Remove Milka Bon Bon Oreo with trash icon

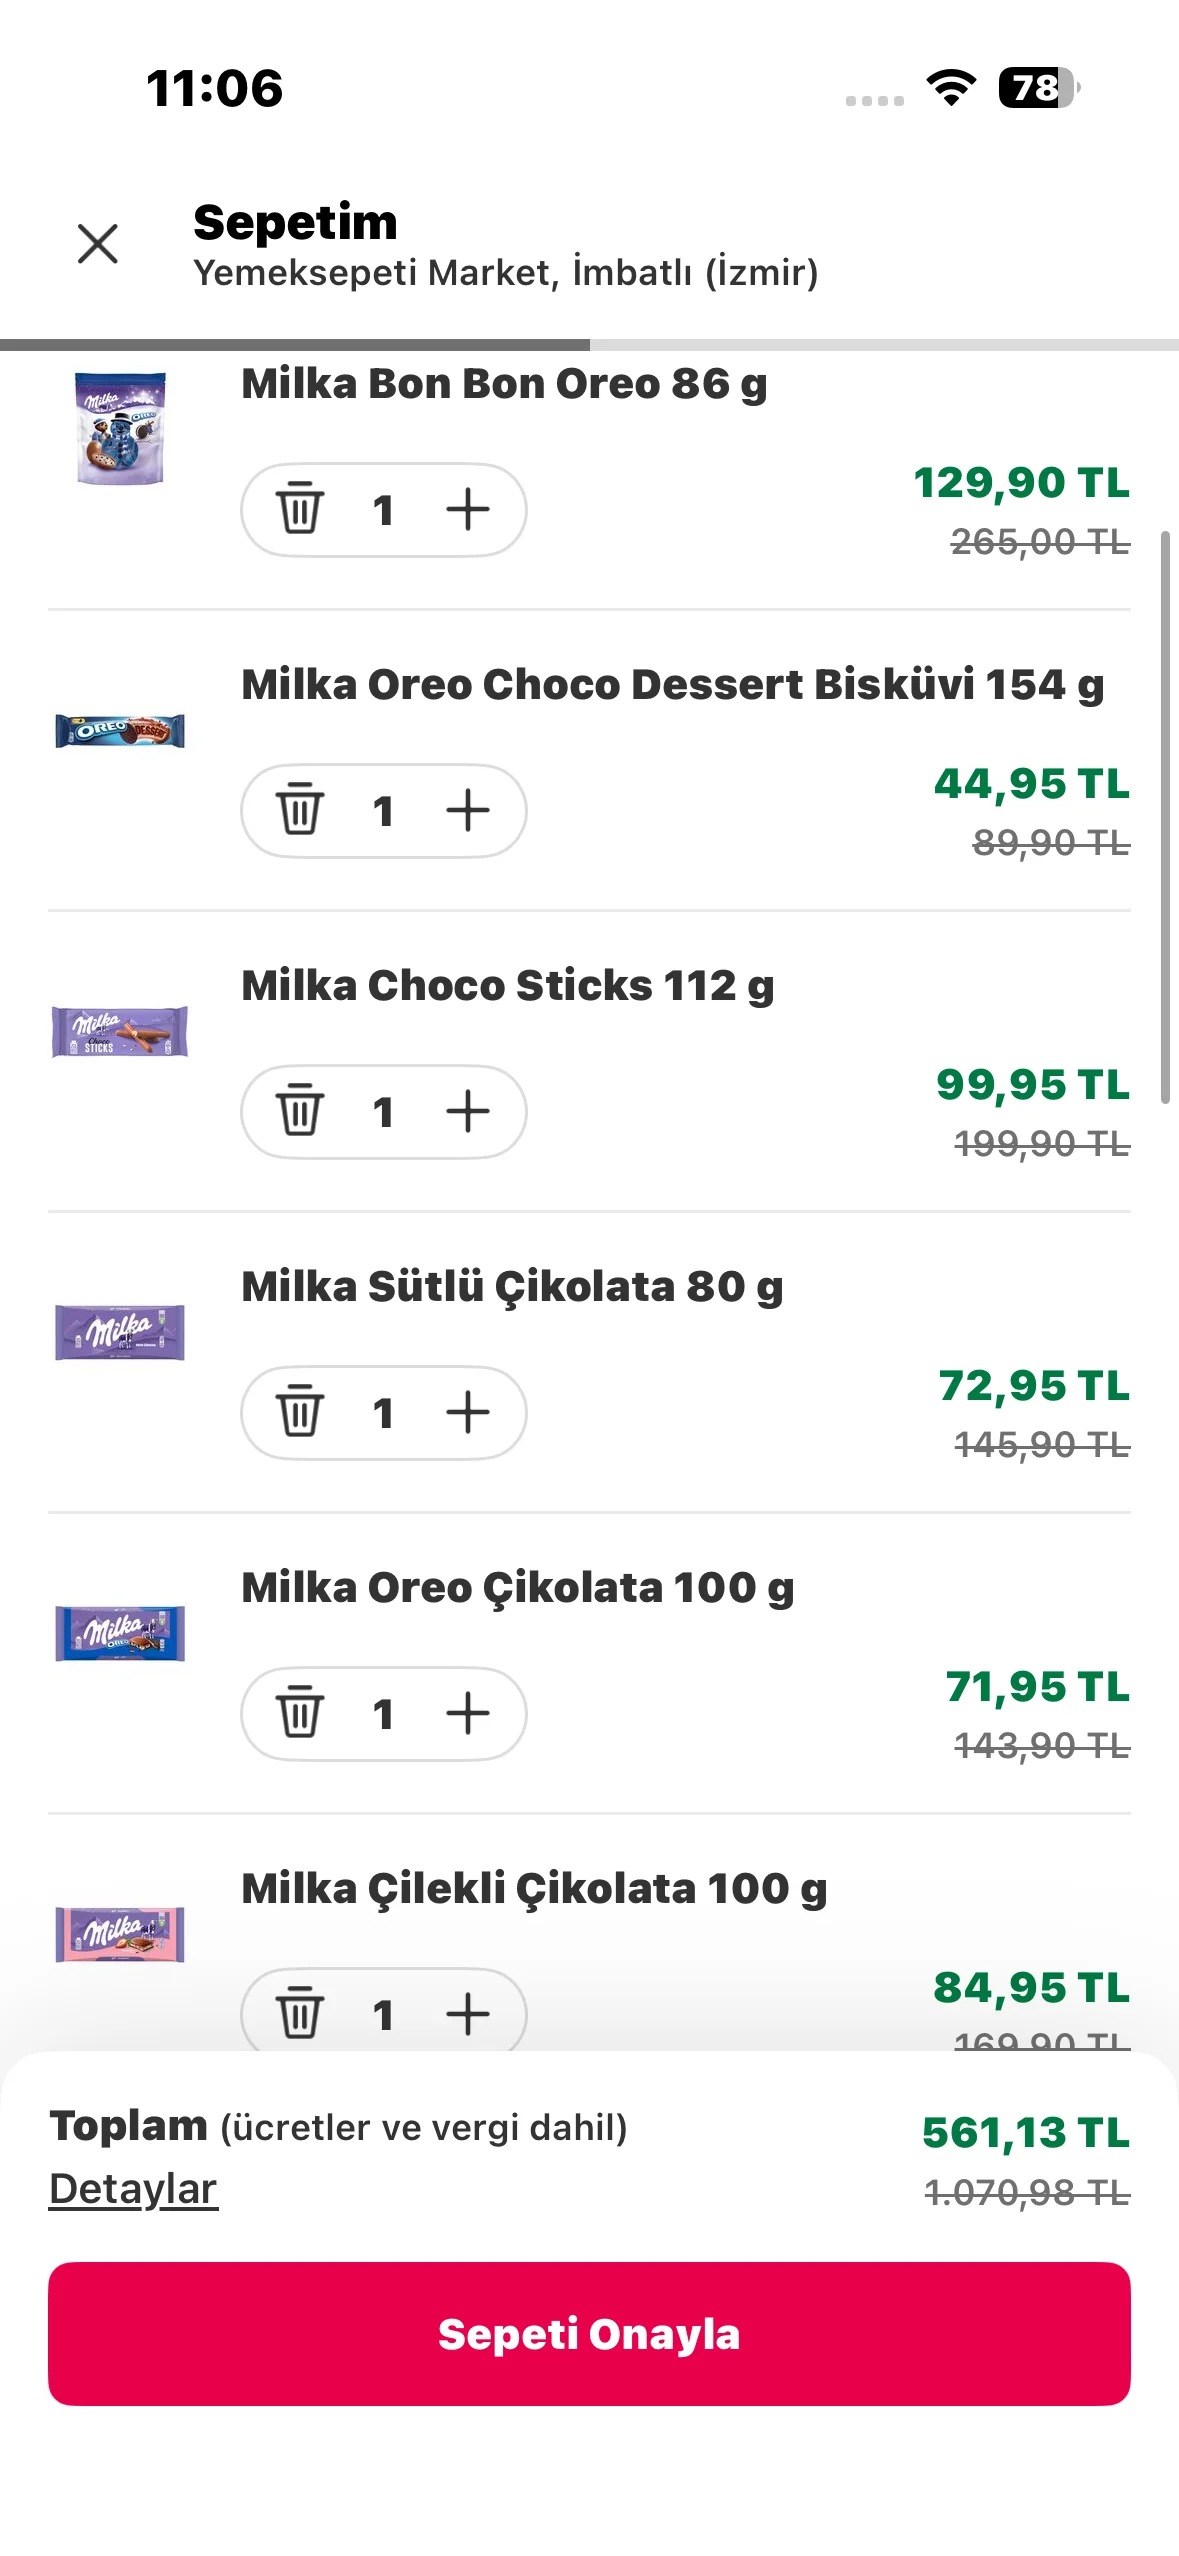tap(299, 509)
